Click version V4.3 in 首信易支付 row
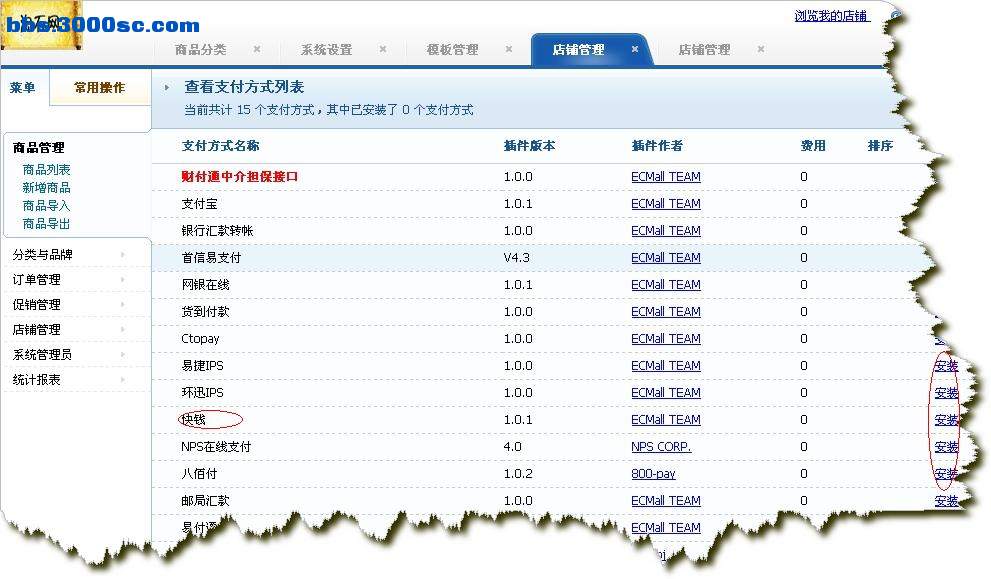 (516, 258)
